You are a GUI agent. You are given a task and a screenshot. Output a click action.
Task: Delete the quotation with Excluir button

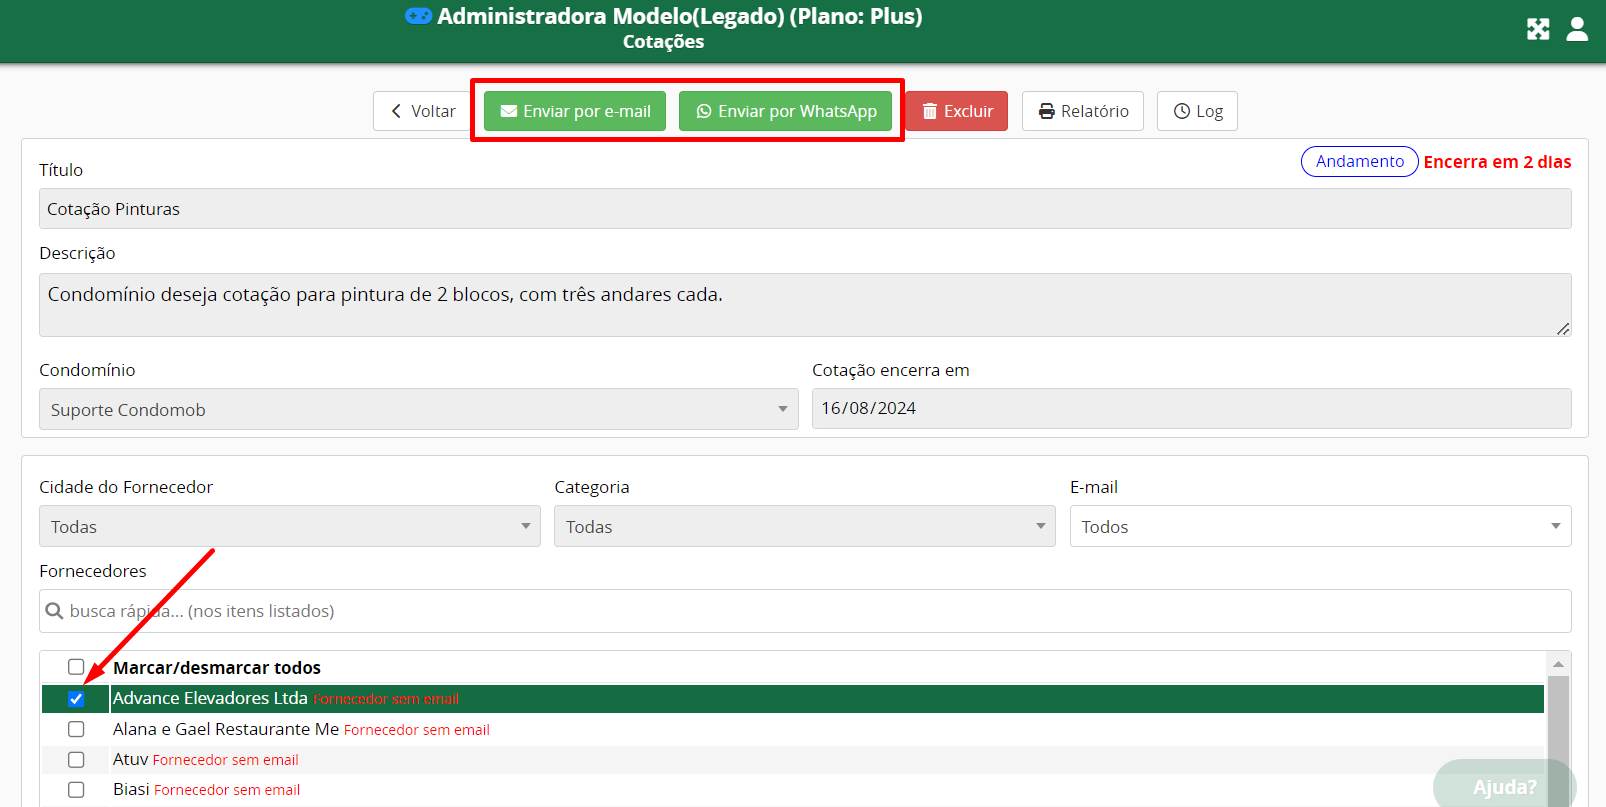[x=957, y=111]
